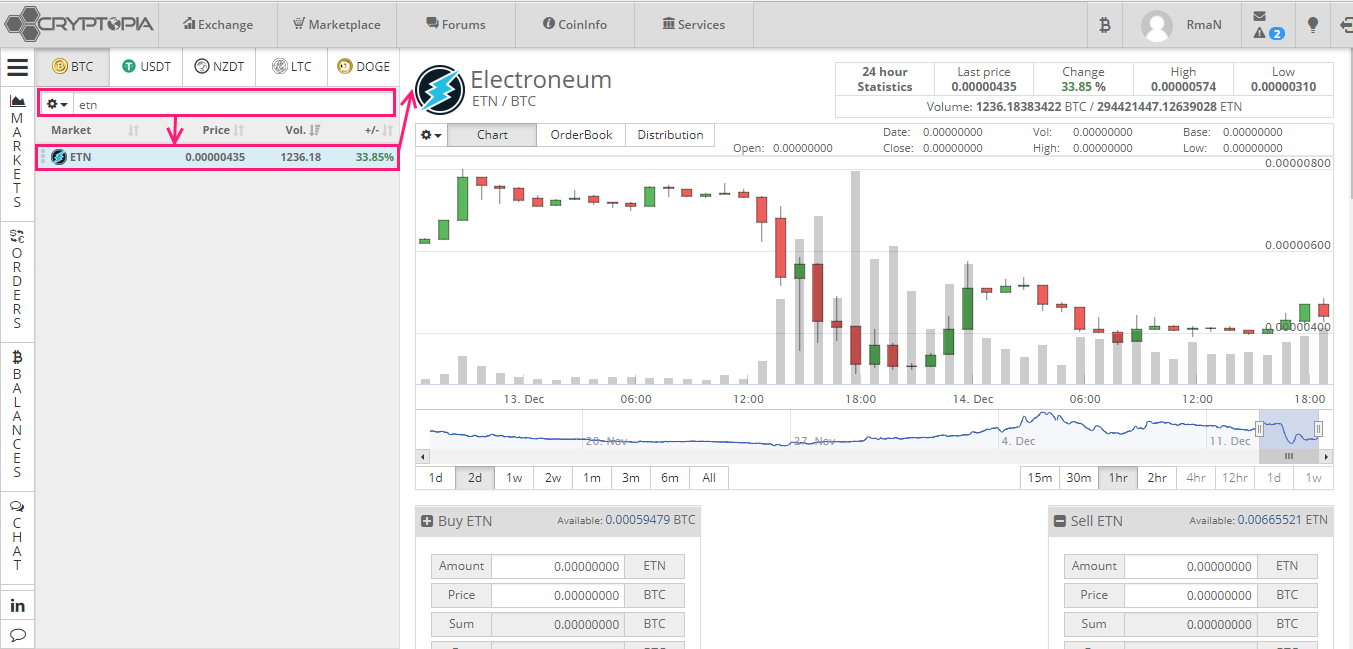The height and width of the screenshot is (649, 1353).
Task: Select the BTC market tab
Action: [x=72, y=67]
